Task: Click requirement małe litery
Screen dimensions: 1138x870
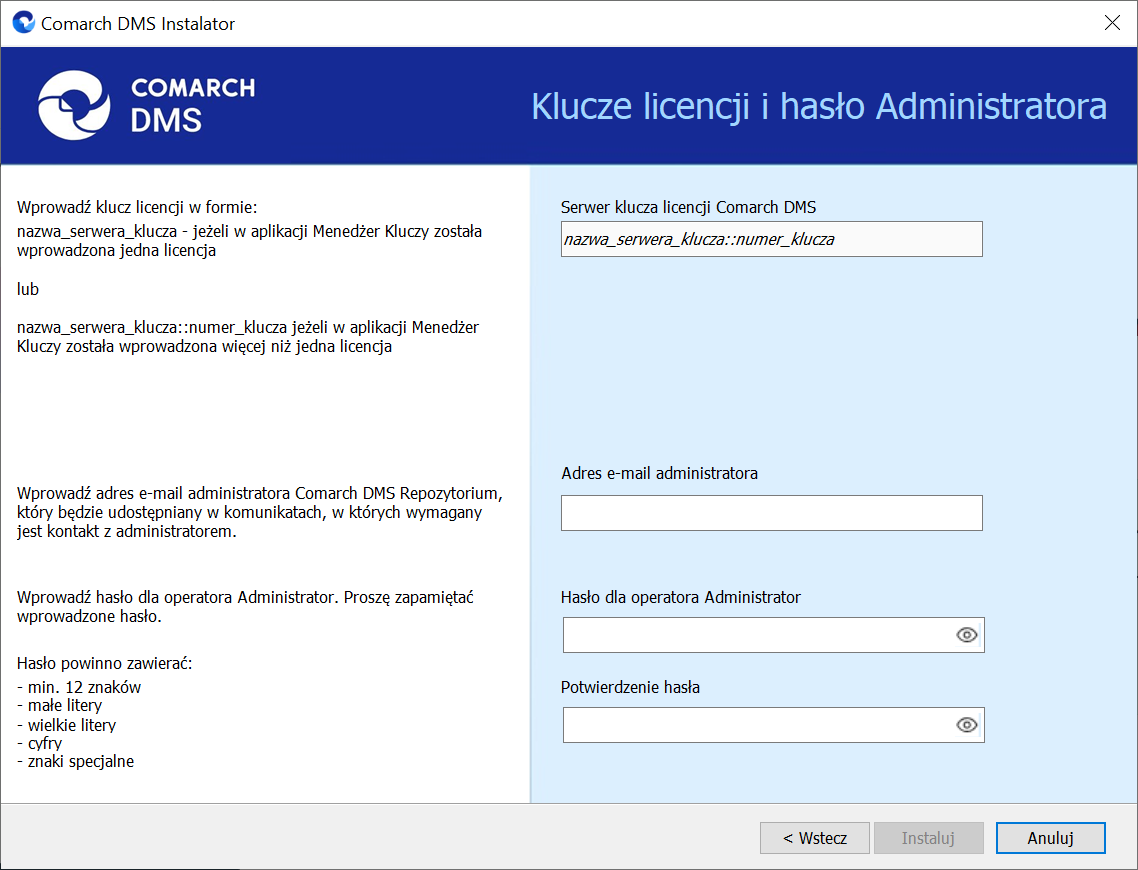Action: click(x=60, y=705)
